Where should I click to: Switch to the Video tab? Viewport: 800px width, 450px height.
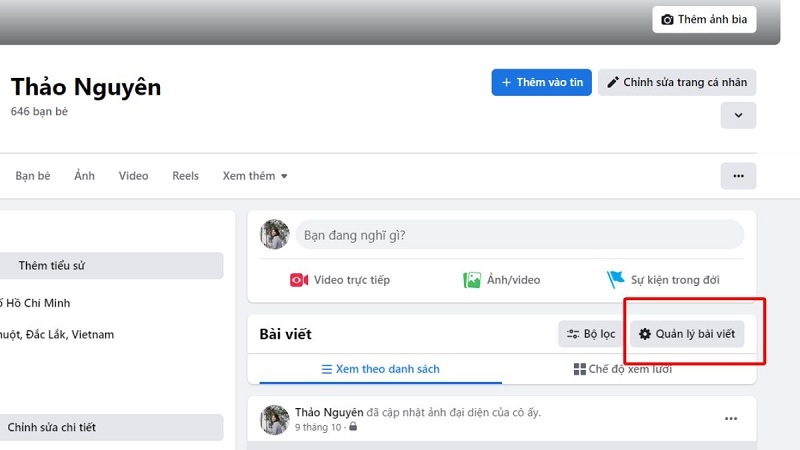(x=133, y=176)
